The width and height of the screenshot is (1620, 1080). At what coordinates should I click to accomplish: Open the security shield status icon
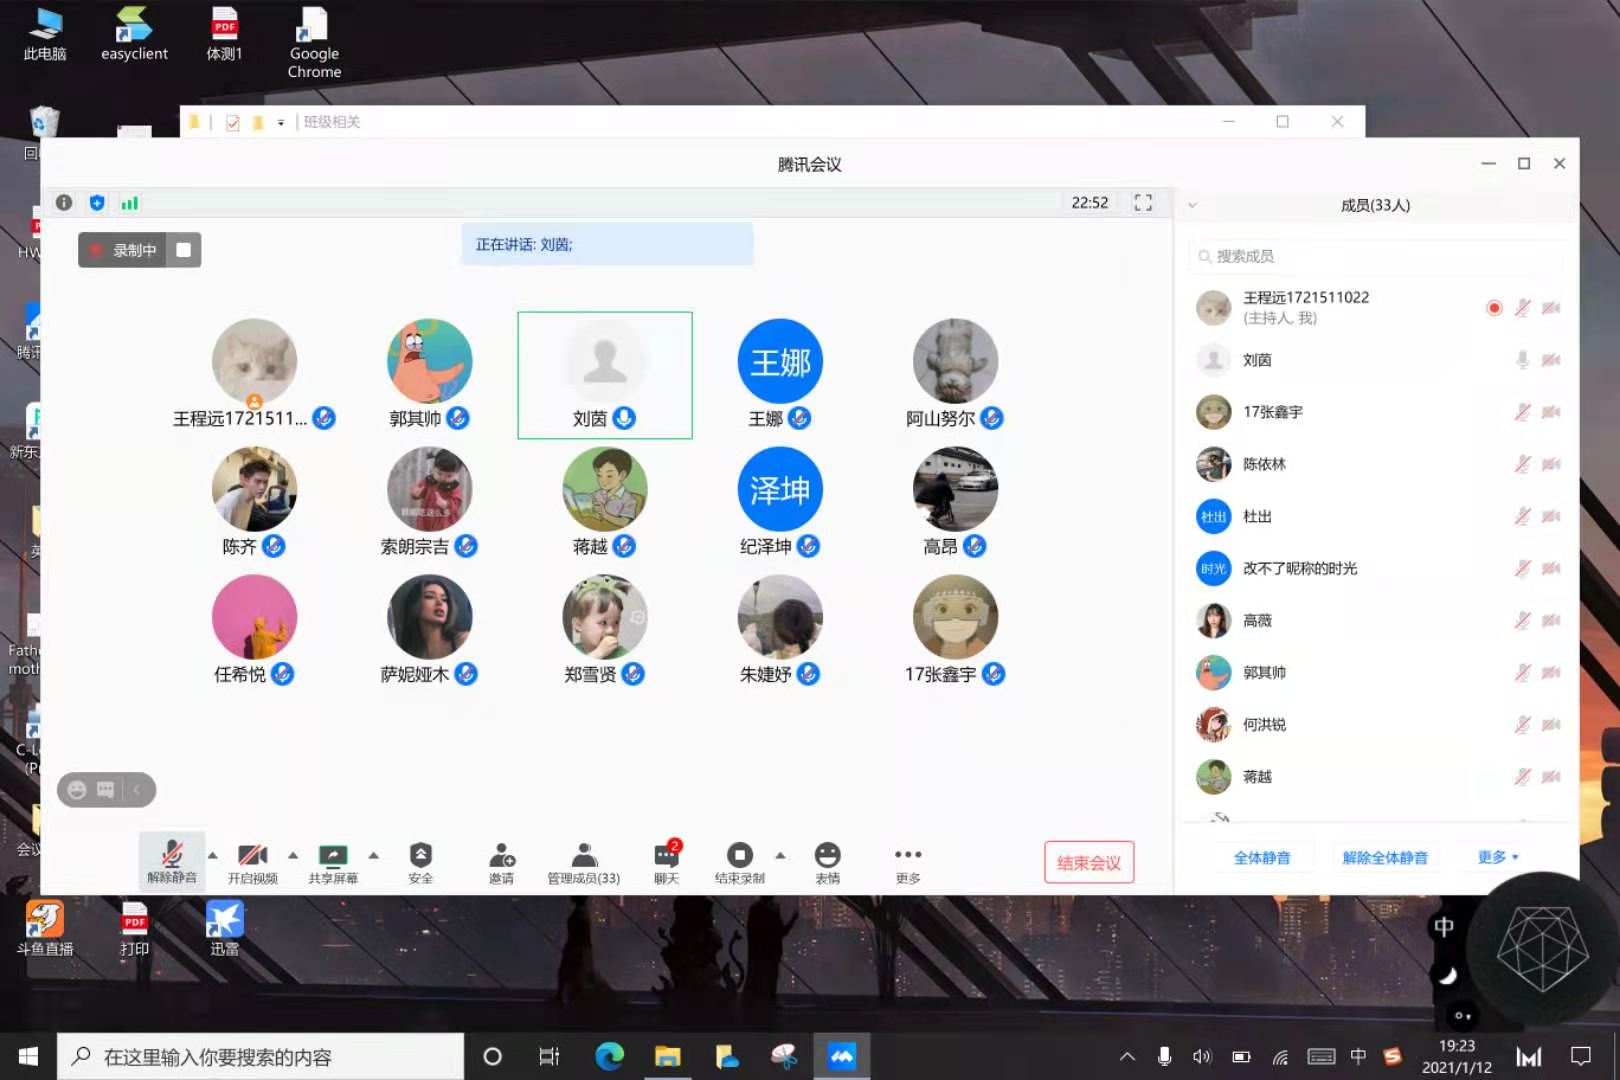tap(97, 203)
